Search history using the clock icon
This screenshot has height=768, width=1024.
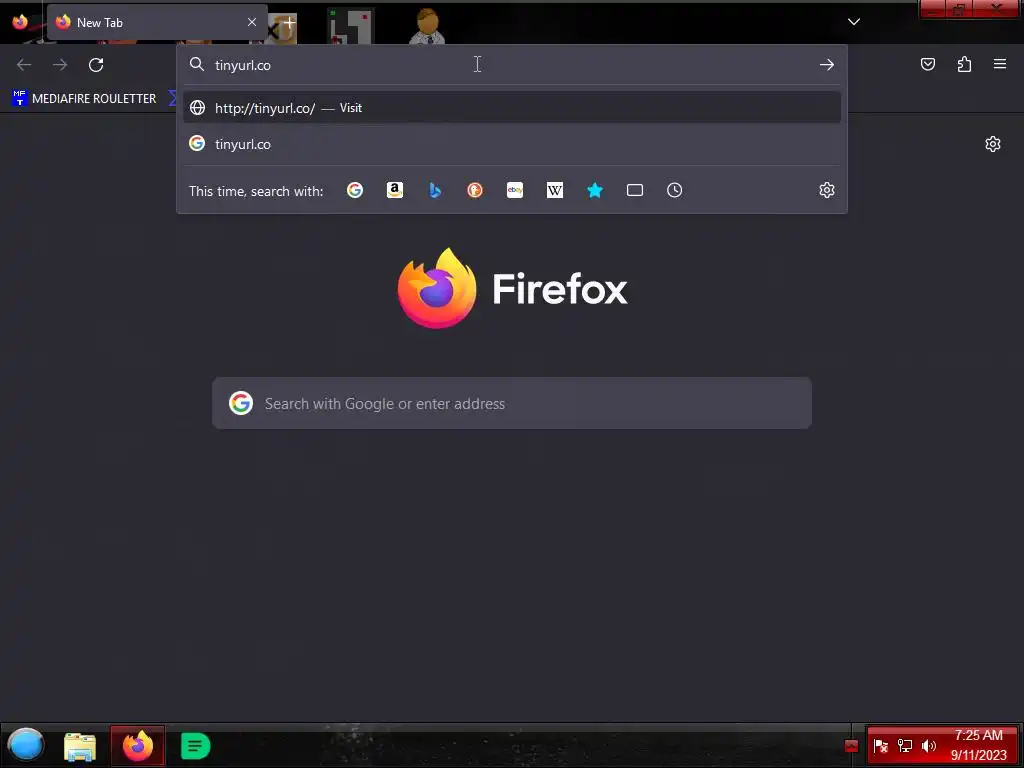click(675, 190)
